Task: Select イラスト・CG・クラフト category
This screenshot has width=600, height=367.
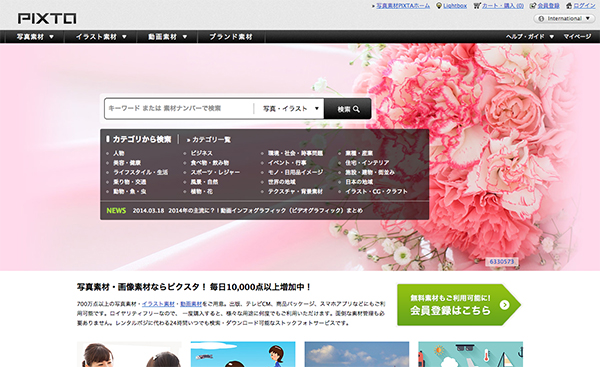Action: click(x=377, y=191)
